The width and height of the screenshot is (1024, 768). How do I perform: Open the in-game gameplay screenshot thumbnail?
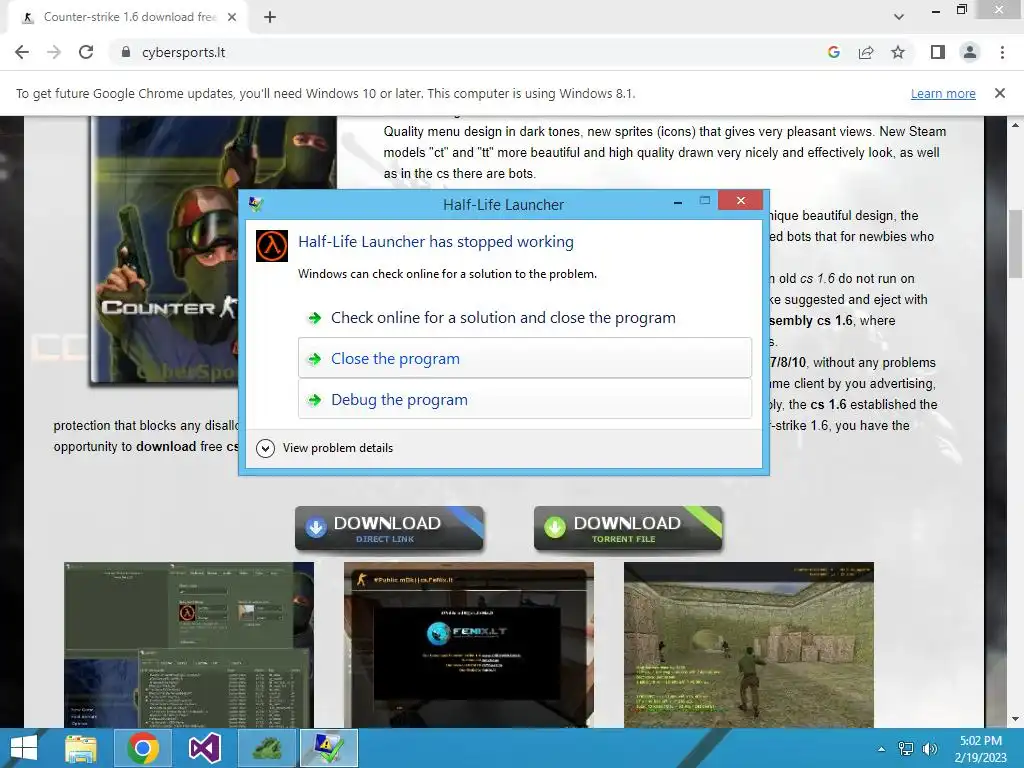click(748, 645)
